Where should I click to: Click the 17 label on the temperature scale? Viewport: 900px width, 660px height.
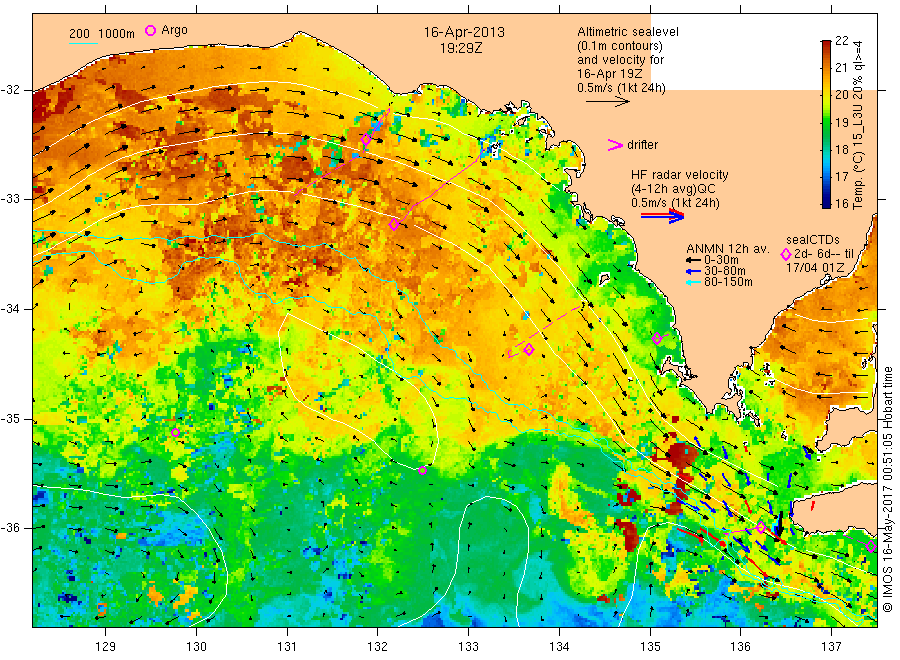(841, 176)
